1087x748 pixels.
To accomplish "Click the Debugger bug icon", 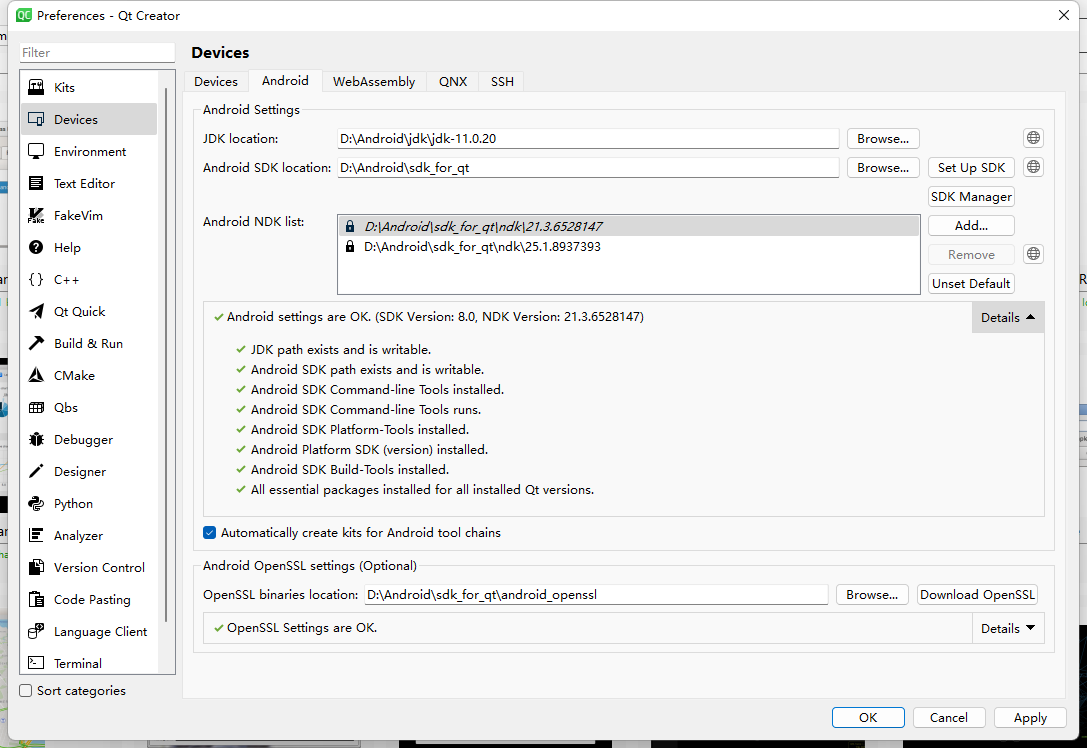I will point(36,440).
